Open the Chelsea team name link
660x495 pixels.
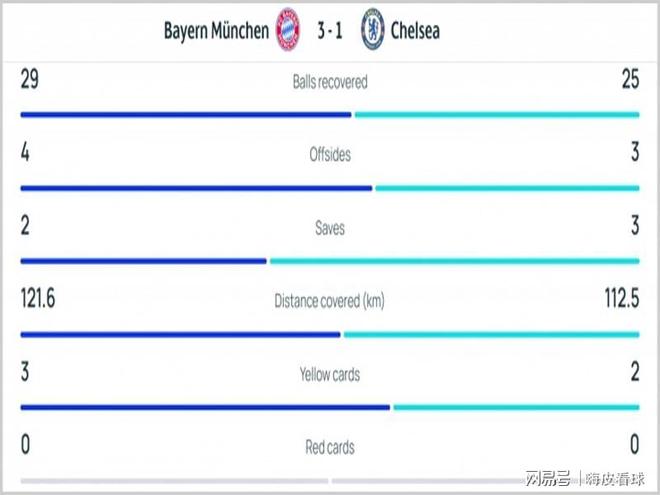click(415, 30)
